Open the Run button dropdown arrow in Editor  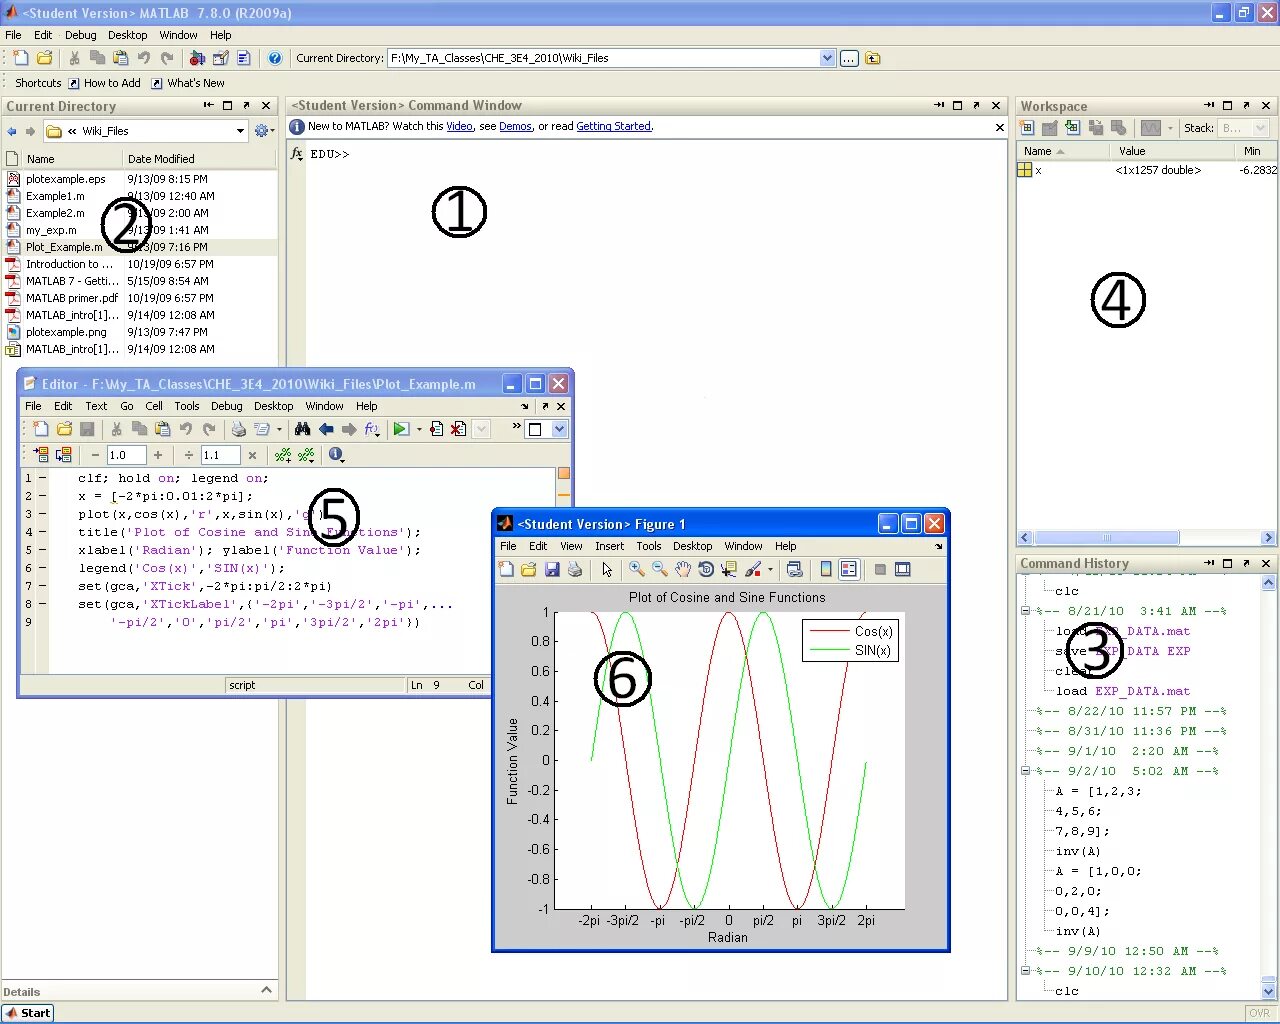[x=419, y=429]
